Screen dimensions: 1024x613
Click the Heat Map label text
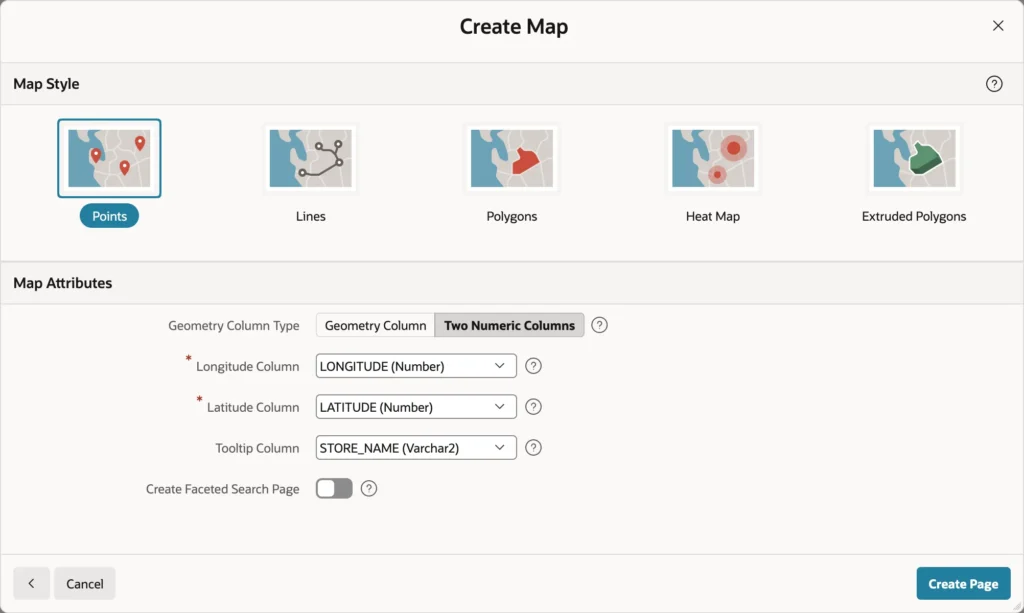[x=712, y=217]
